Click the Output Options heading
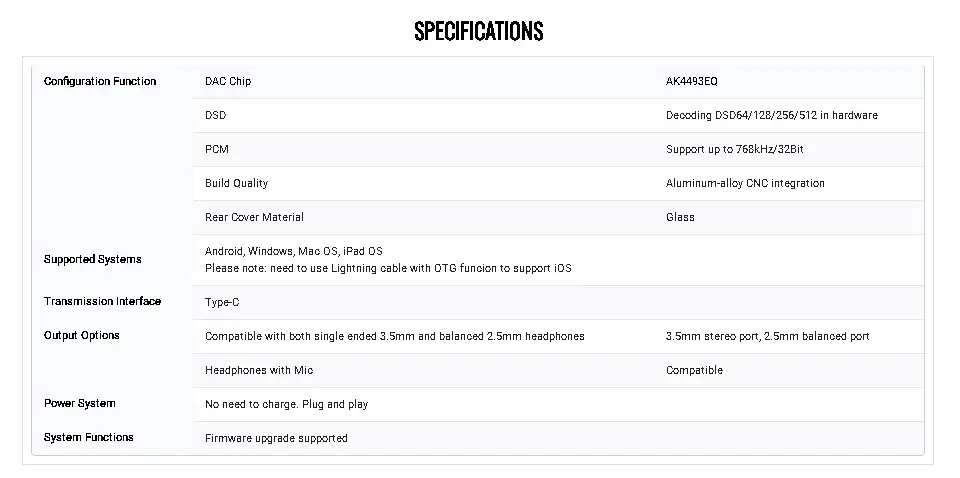This screenshot has height=478, width=960. 81,335
